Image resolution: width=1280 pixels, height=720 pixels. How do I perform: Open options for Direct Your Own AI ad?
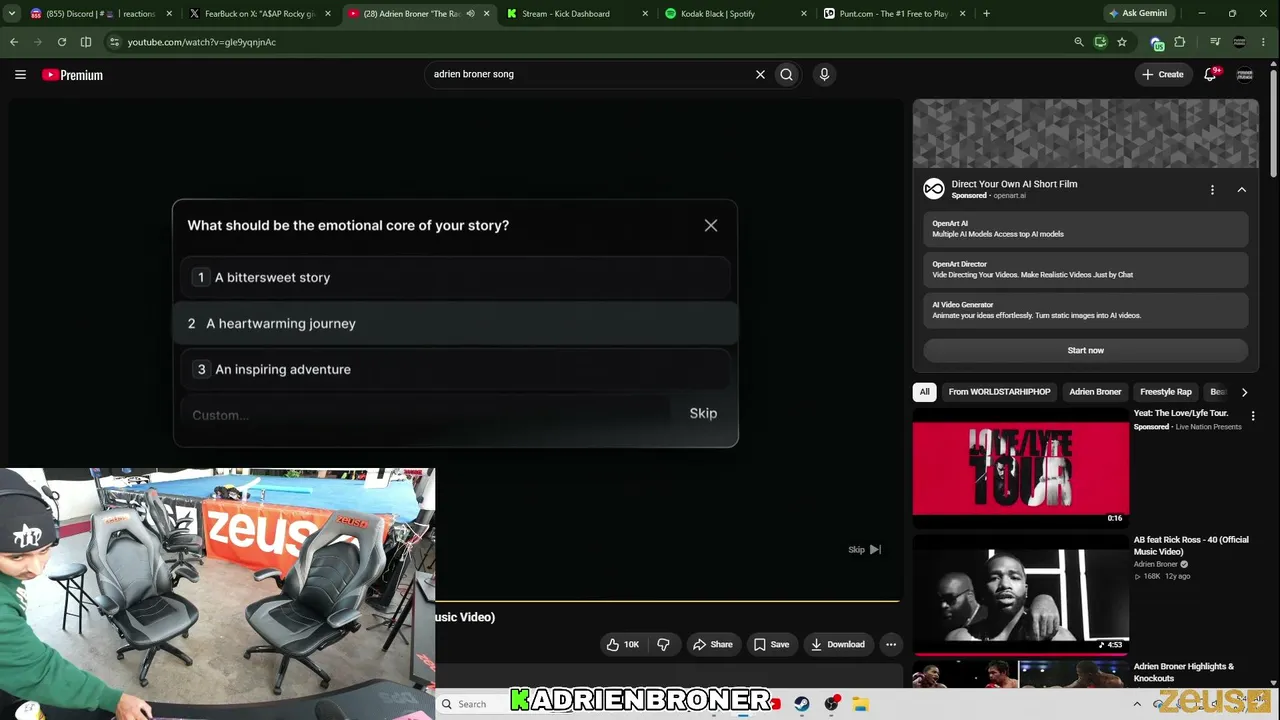point(1212,190)
